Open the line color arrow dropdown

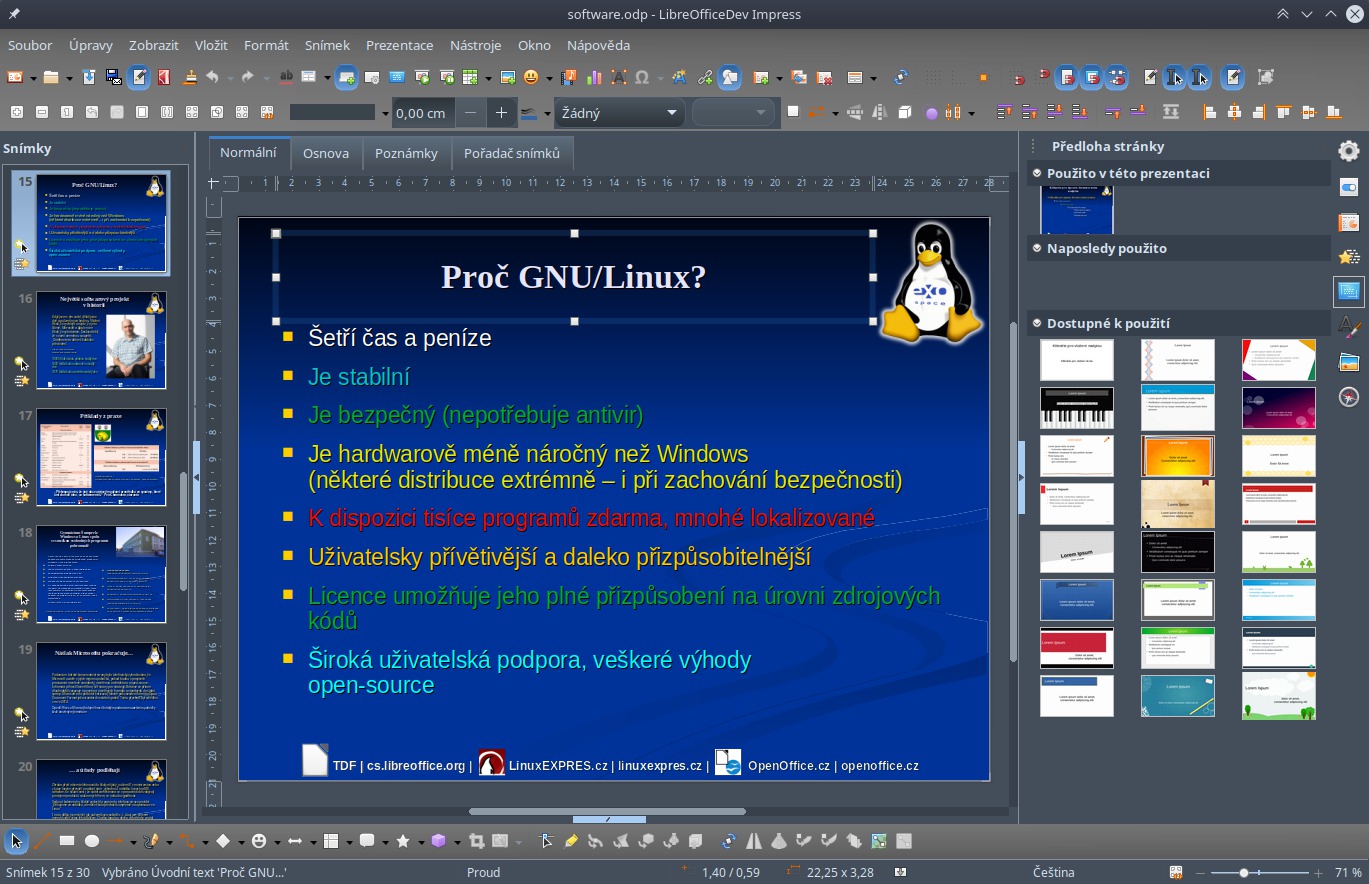(548, 113)
